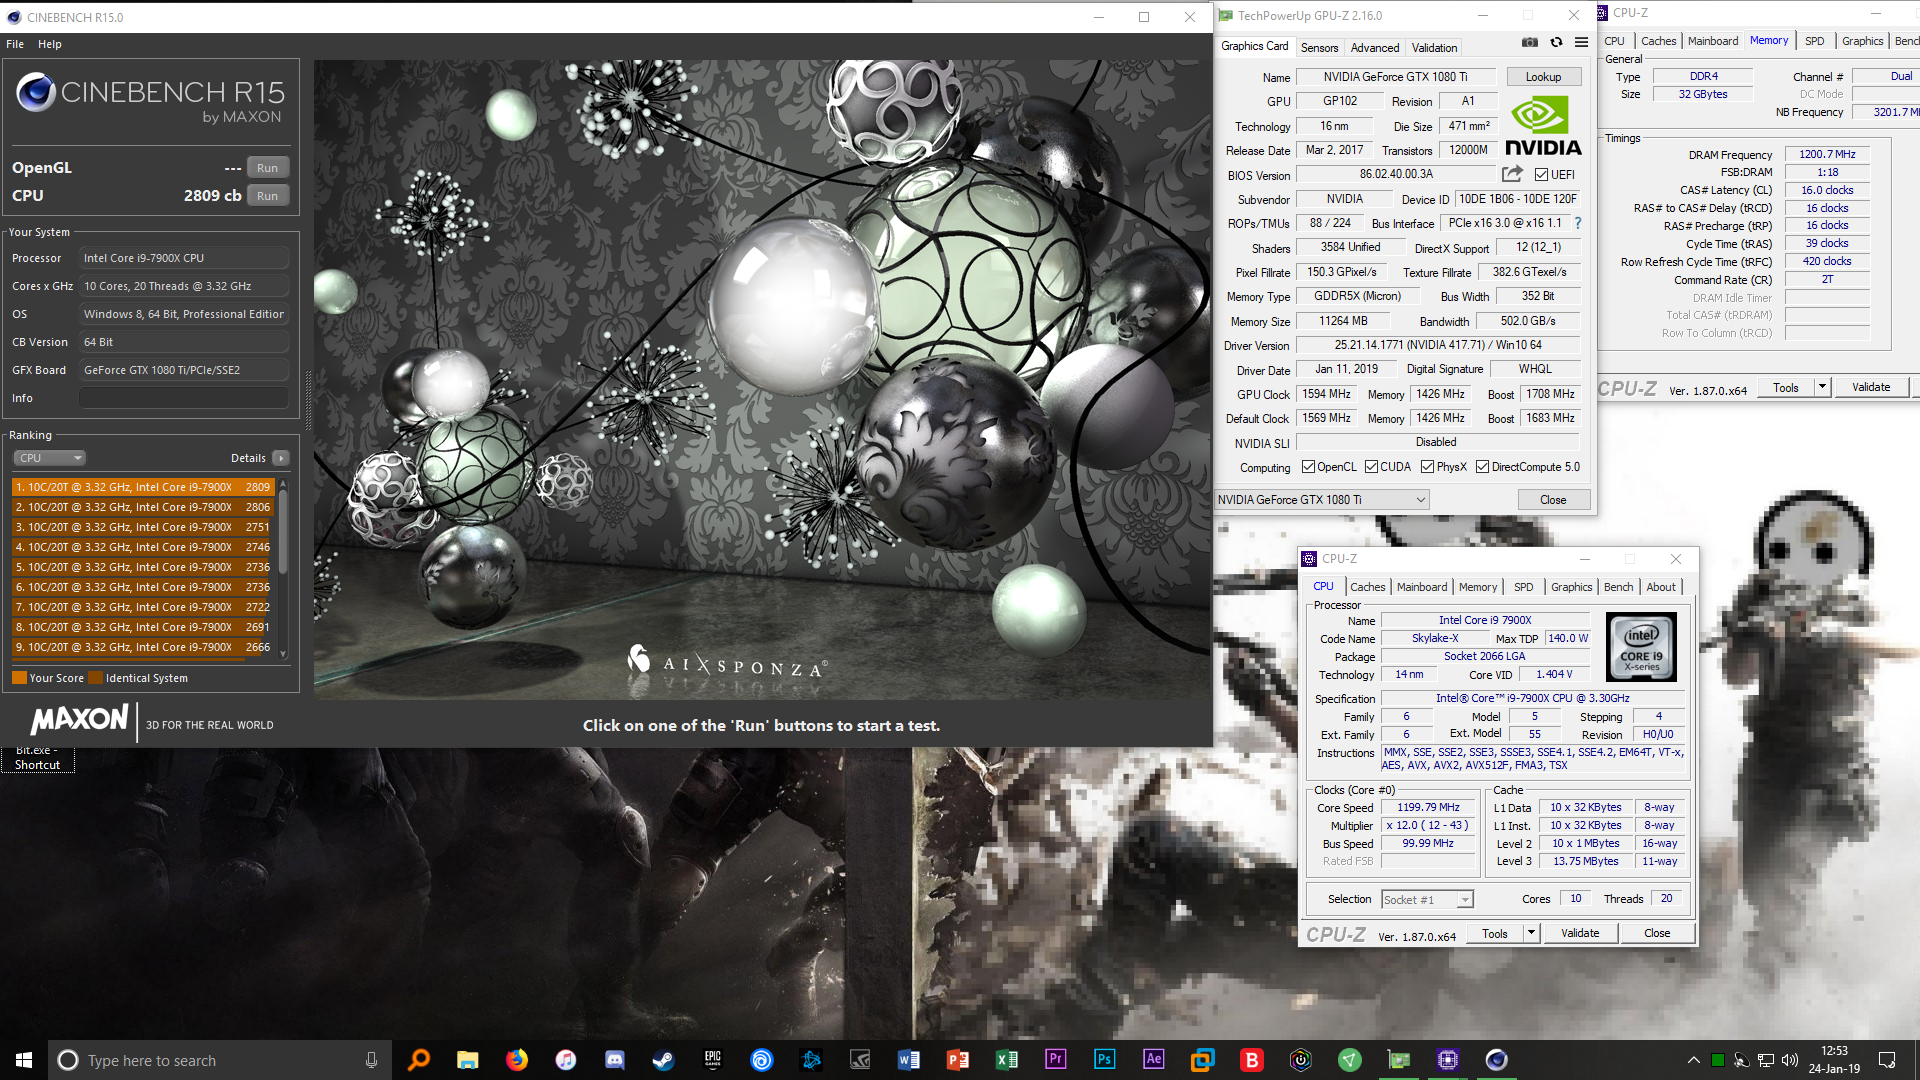The width and height of the screenshot is (1920, 1080).
Task: Click the Identical System legend swatch
Action: click(96, 678)
